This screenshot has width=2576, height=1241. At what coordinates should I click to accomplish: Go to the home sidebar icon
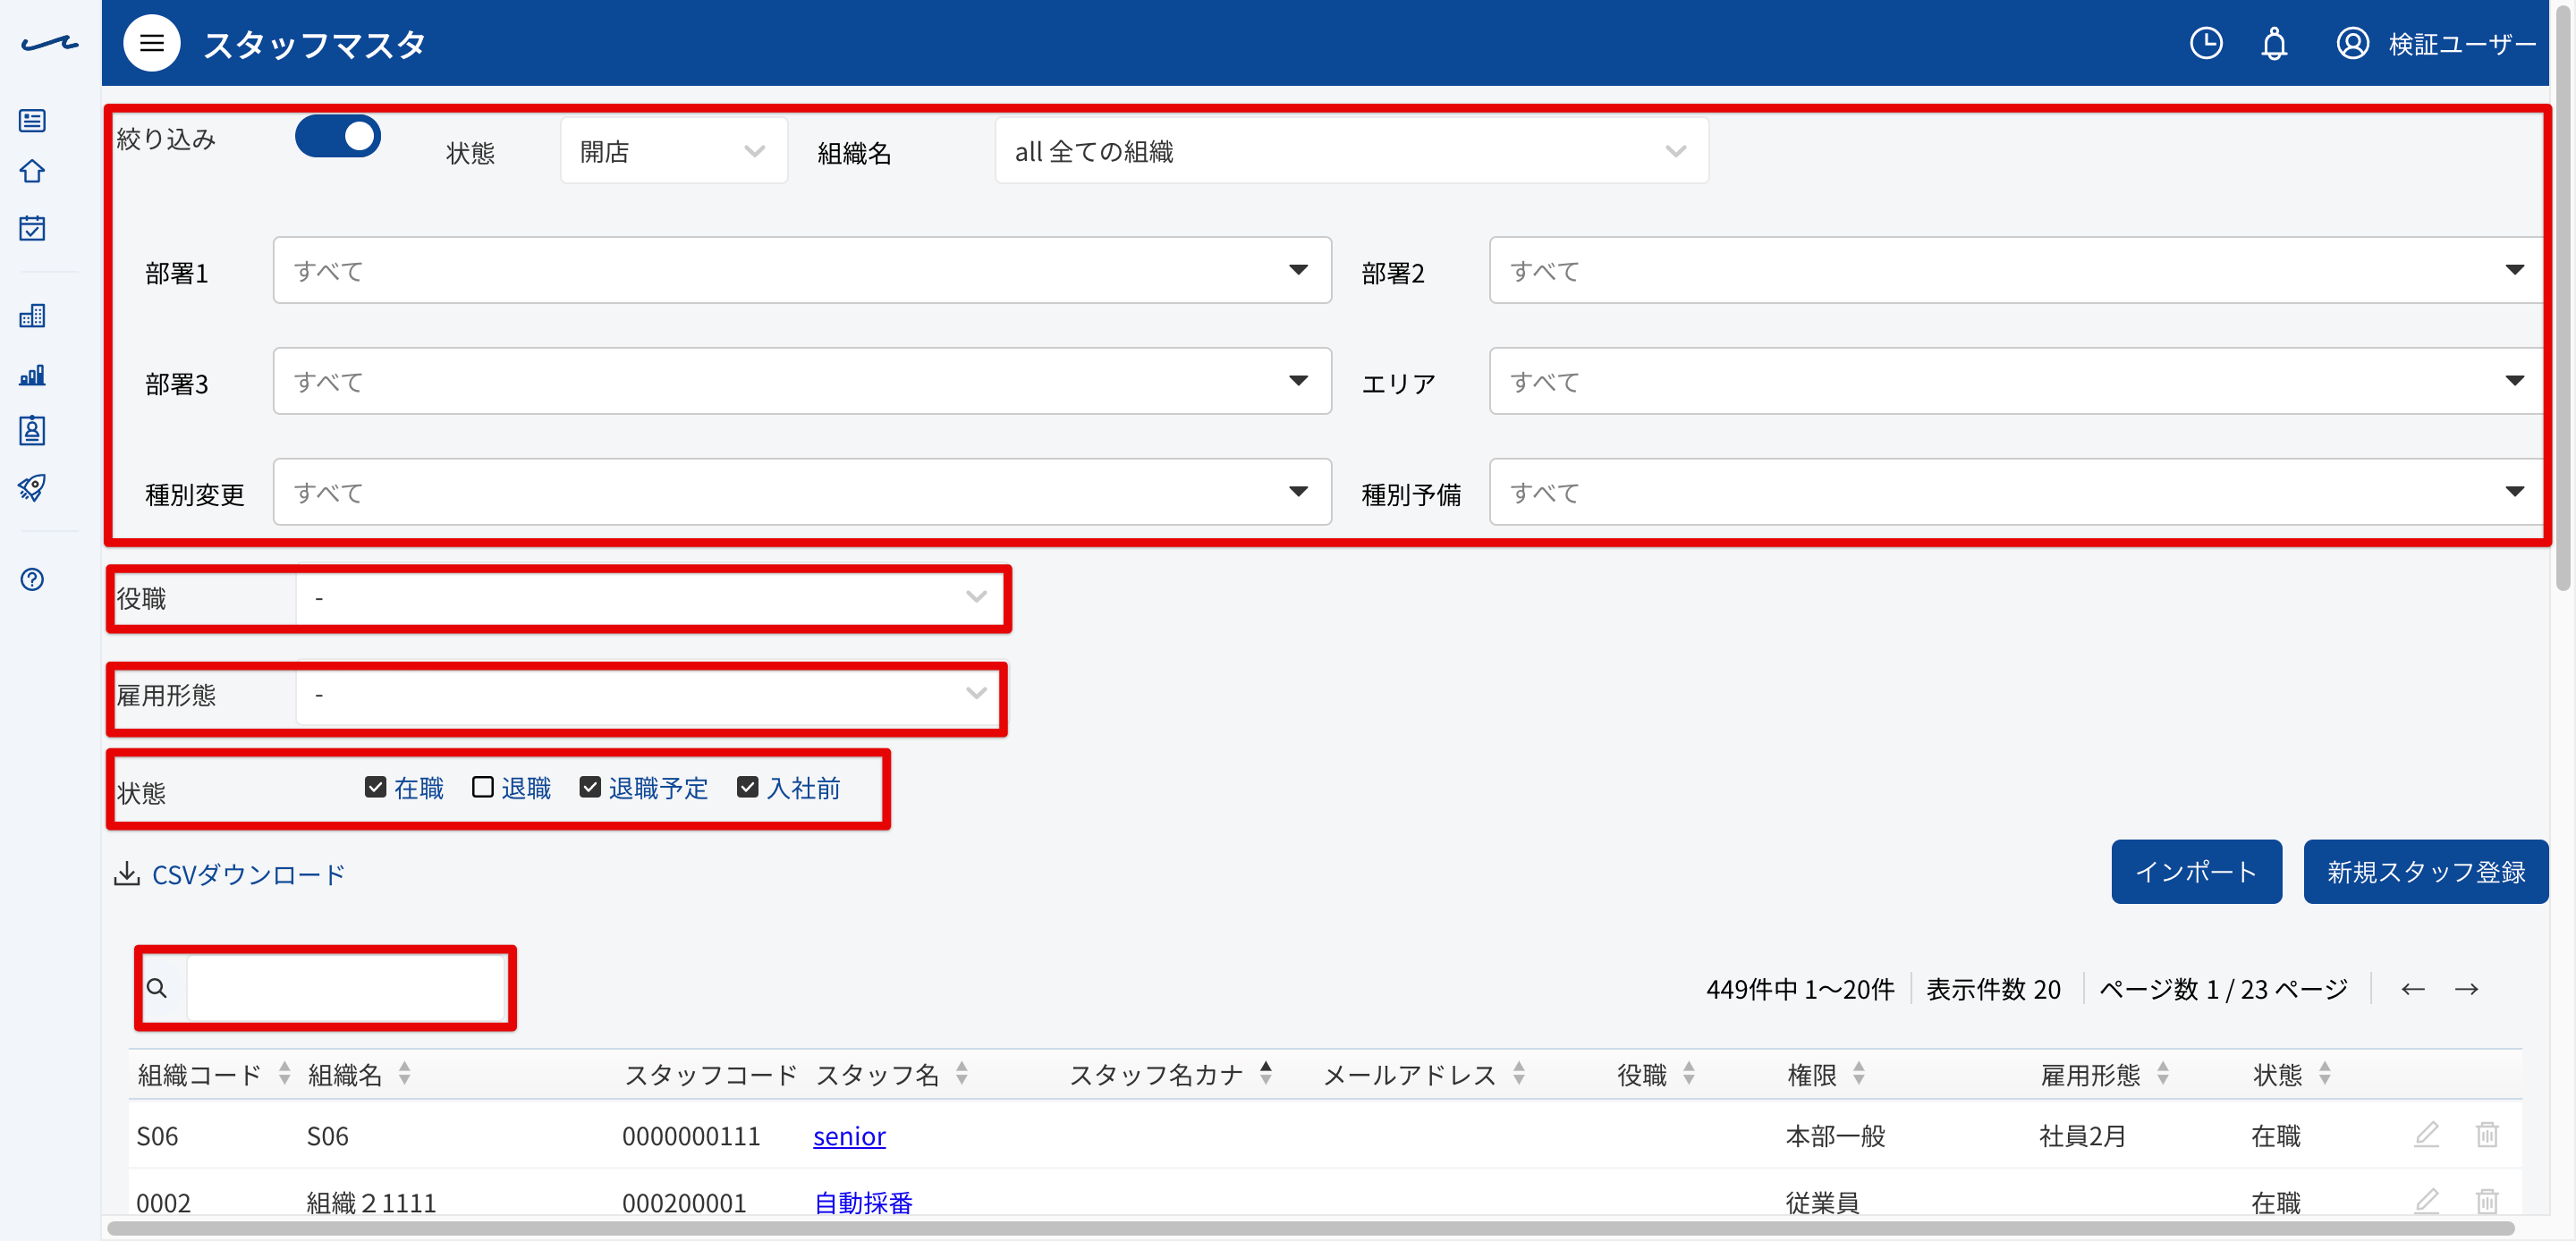[x=32, y=171]
